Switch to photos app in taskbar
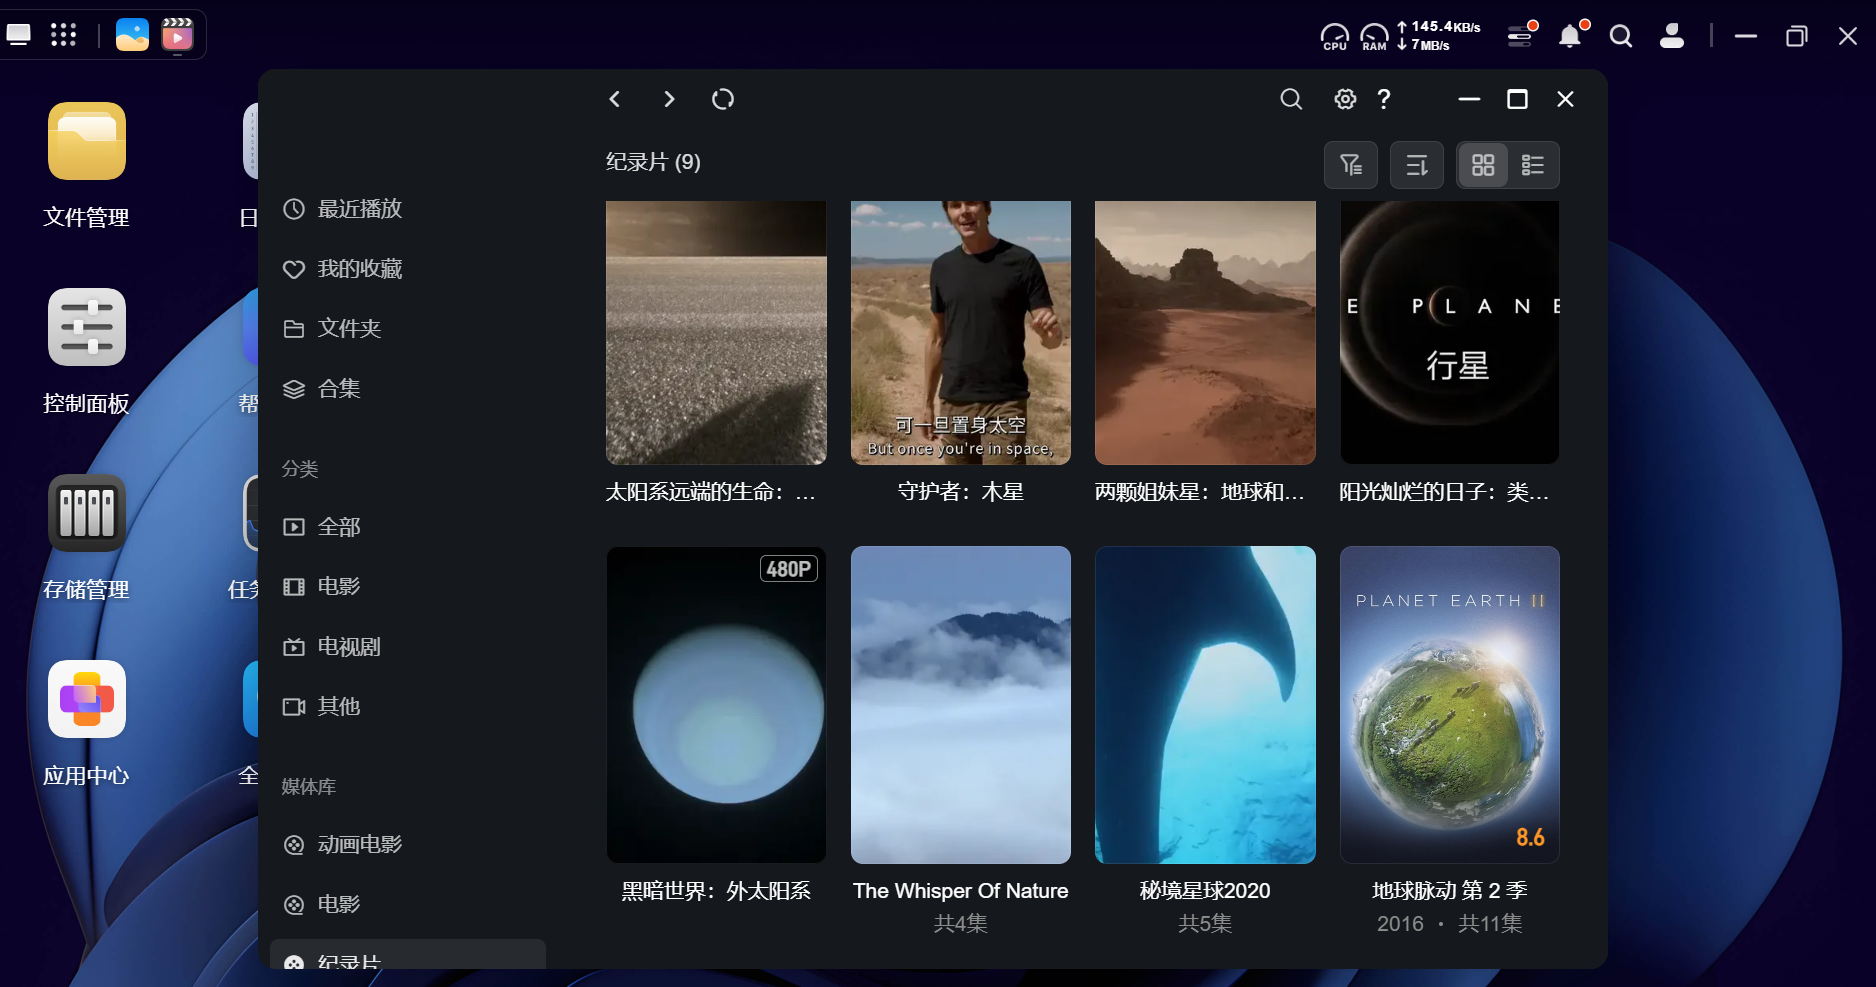1876x987 pixels. point(132,35)
